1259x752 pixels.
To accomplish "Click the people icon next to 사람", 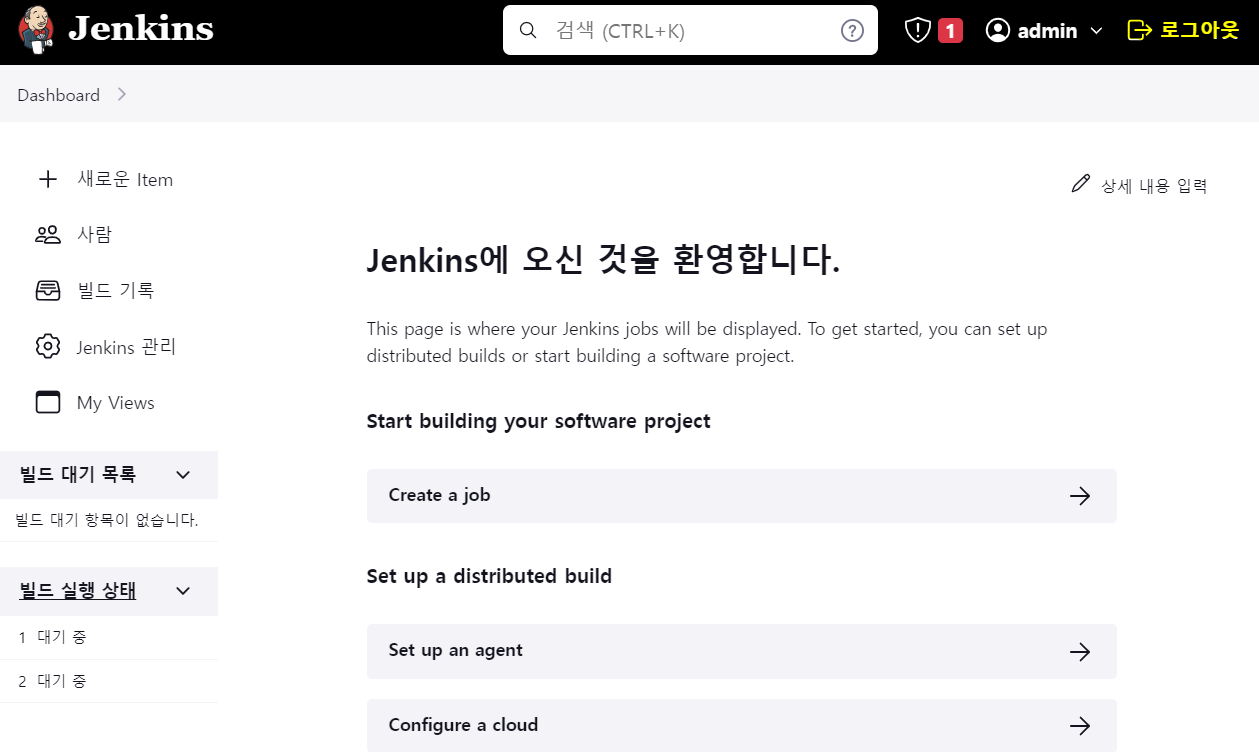I will 47,235.
